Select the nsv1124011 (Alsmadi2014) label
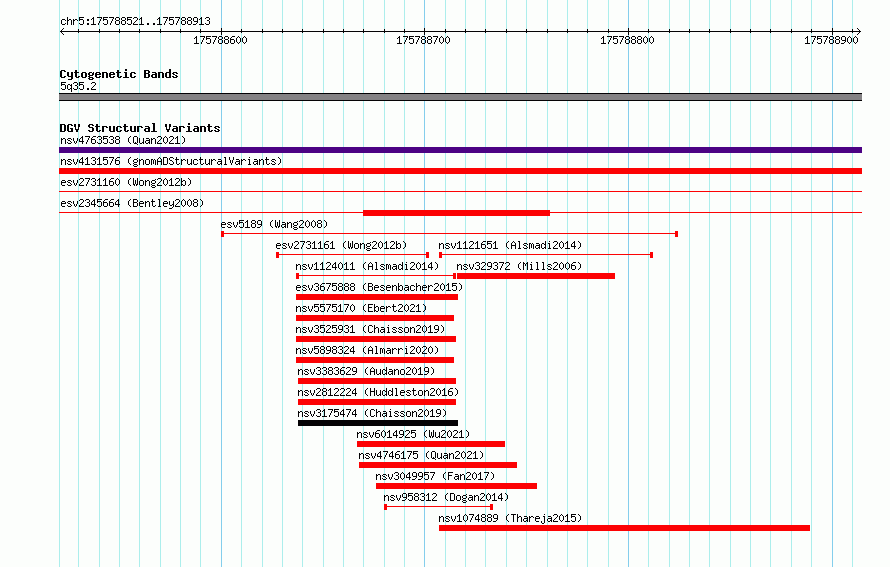890x567 pixels. point(367,266)
